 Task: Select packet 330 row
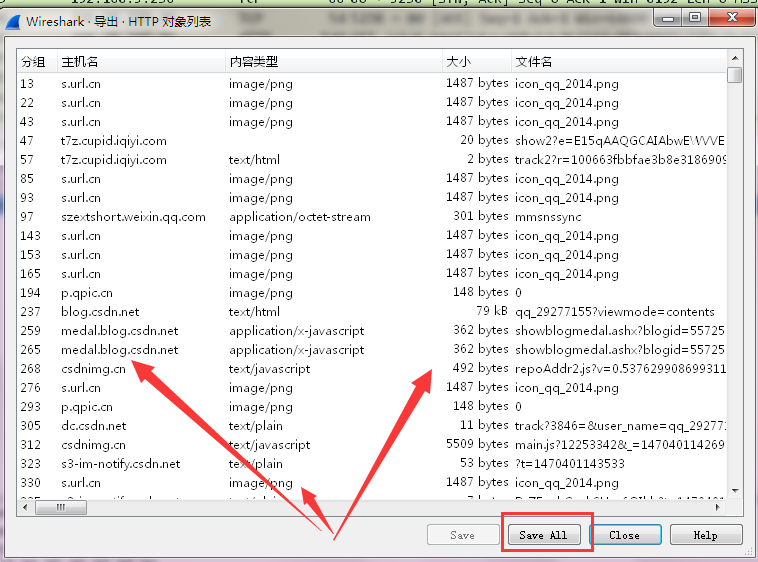[371, 483]
